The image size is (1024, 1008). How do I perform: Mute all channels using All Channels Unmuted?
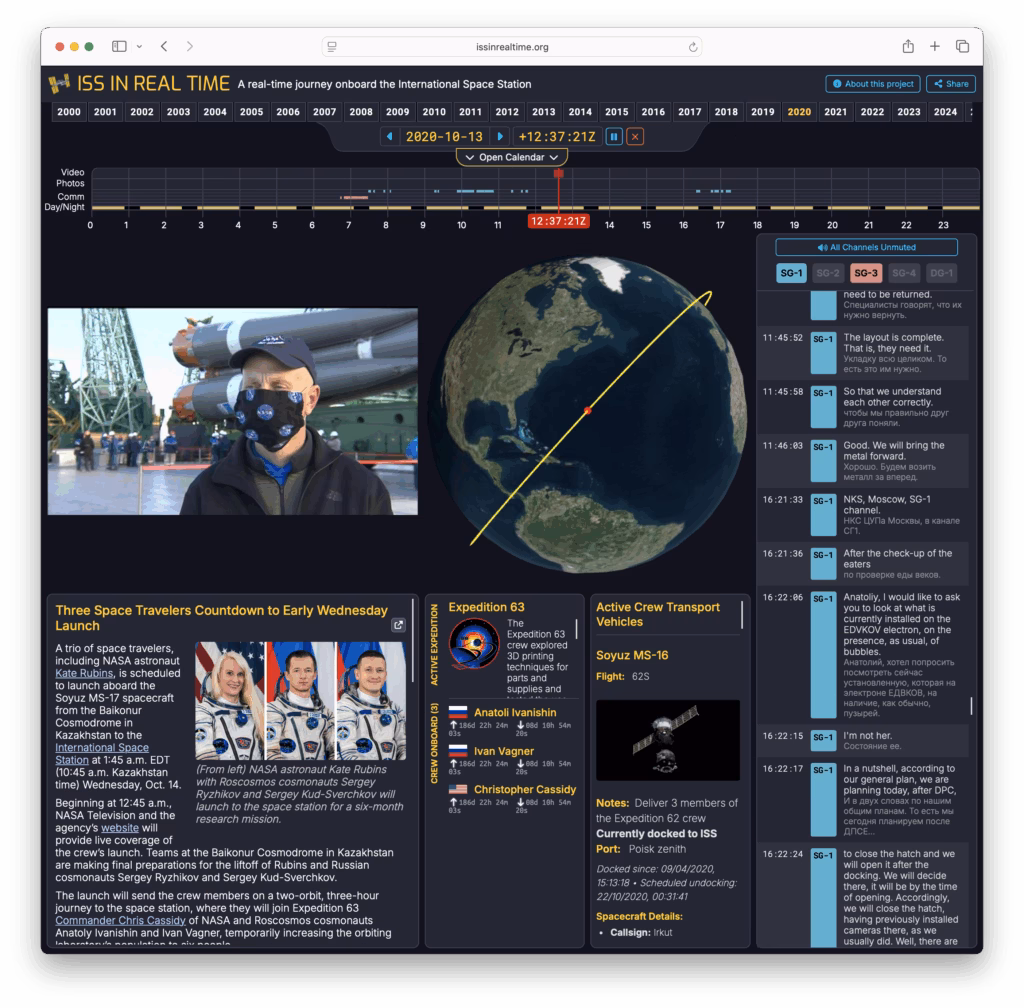click(x=866, y=247)
